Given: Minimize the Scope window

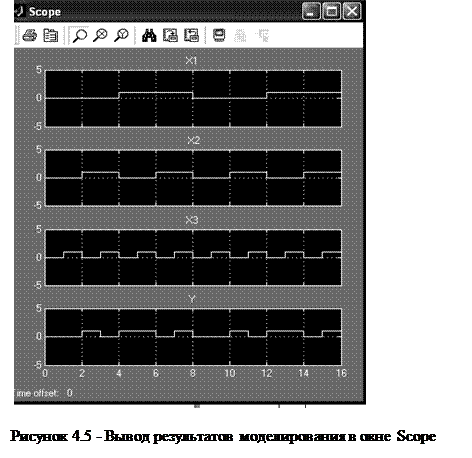Looking at the screenshot, I should click(311, 11).
